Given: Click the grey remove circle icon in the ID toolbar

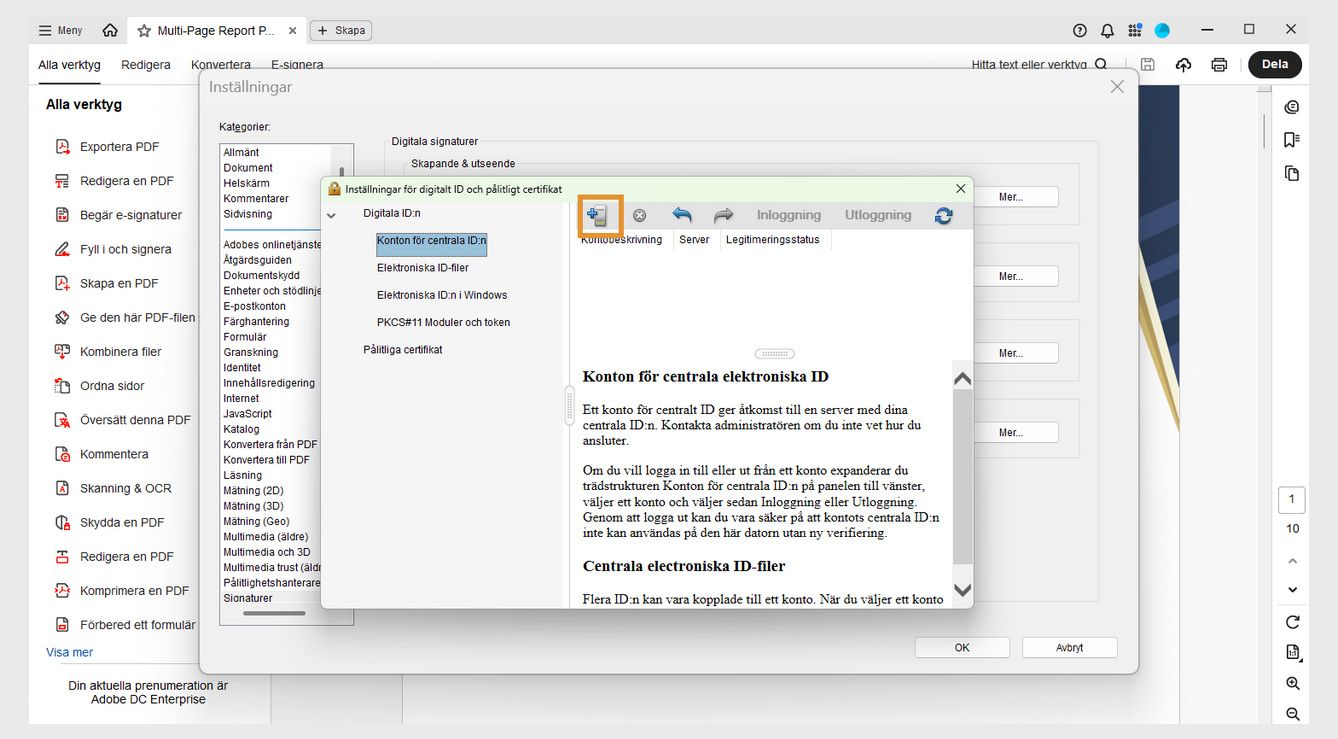Looking at the screenshot, I should click(x=639, y=215).
